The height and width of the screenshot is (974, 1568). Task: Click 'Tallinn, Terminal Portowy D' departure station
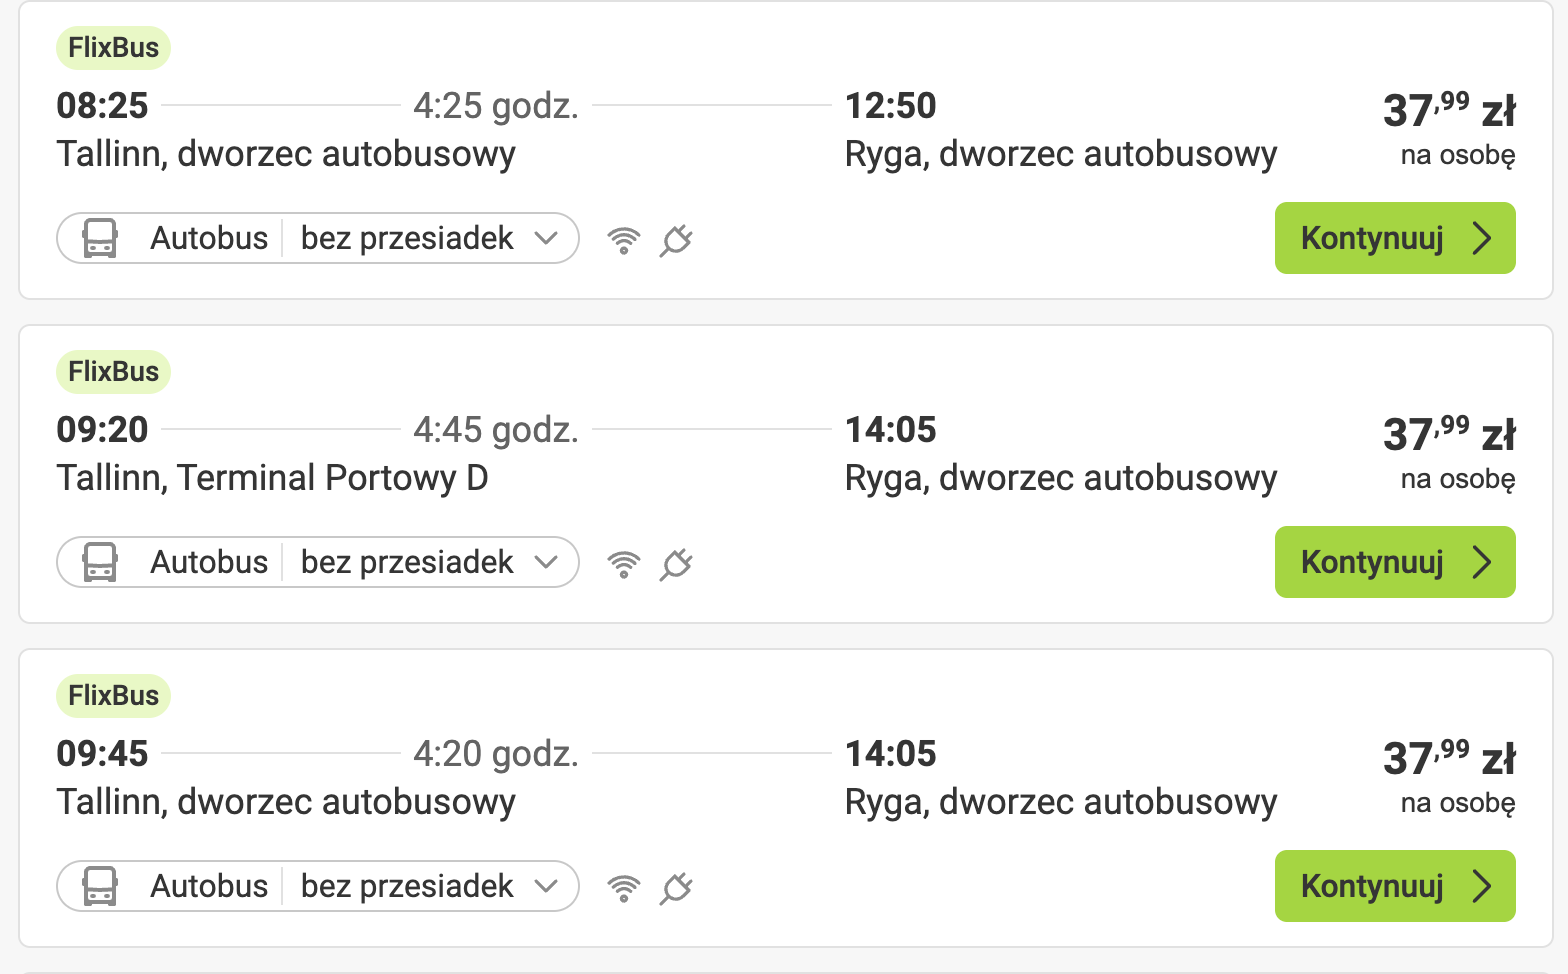tap(272, 478)
